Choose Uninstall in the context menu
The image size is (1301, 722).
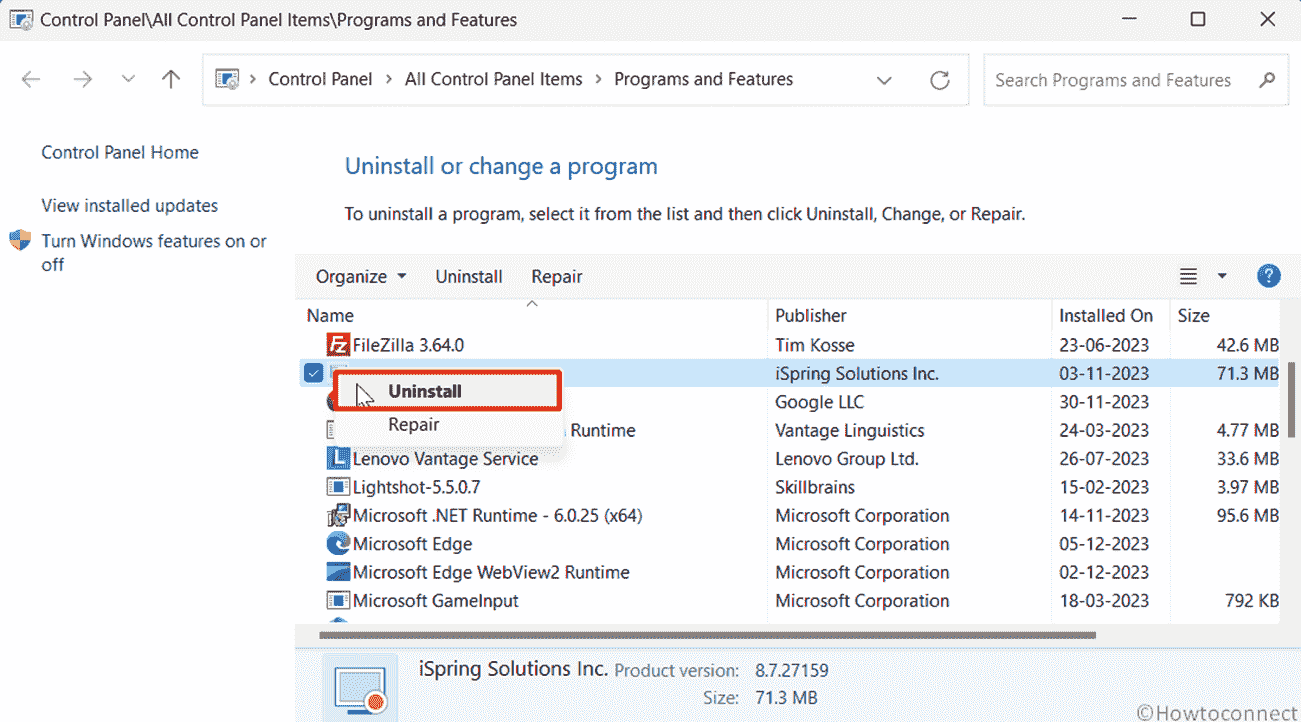[x=447, y=391]
